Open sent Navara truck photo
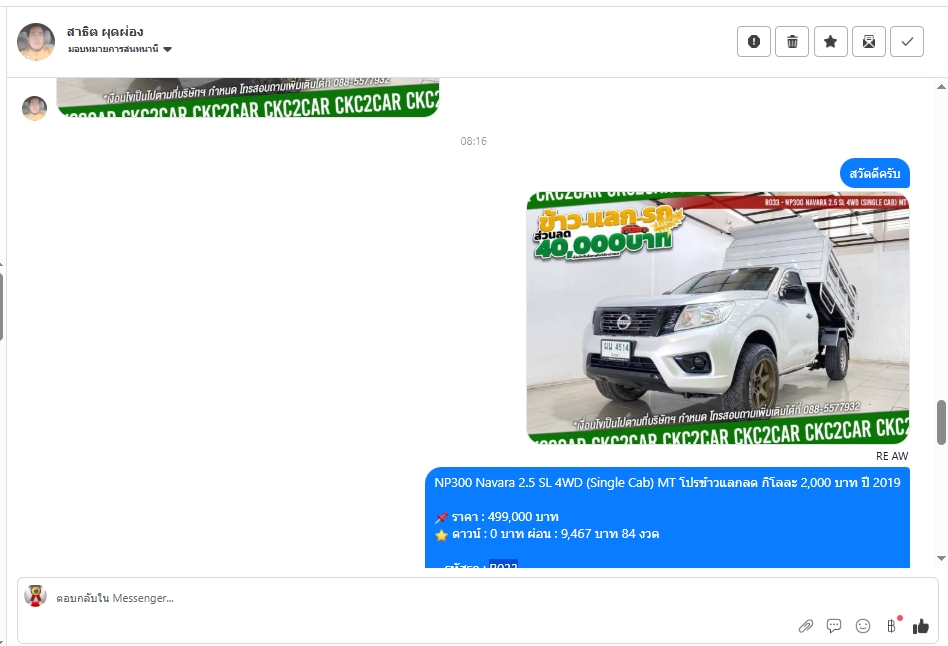 click(718, 318)
